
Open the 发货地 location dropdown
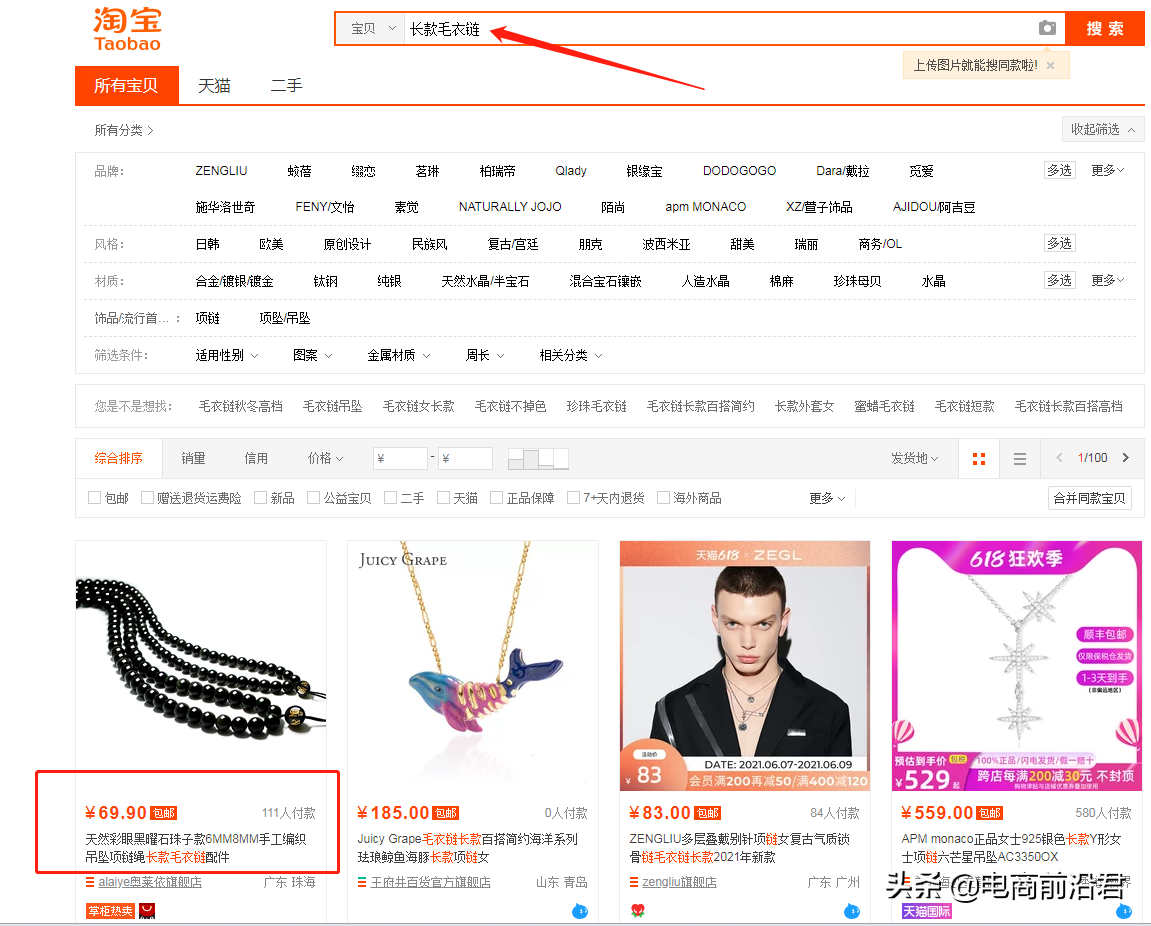tap(915, 458)
